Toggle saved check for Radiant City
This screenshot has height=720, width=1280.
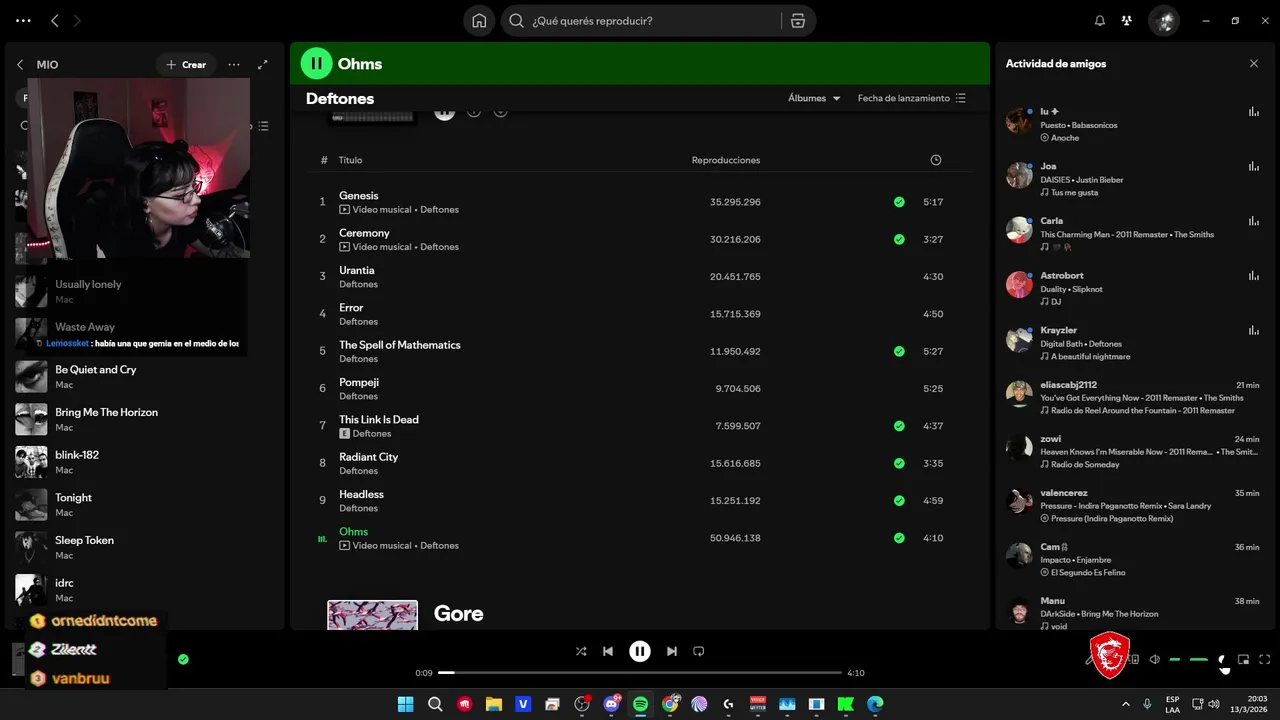[x=899, y=463]
